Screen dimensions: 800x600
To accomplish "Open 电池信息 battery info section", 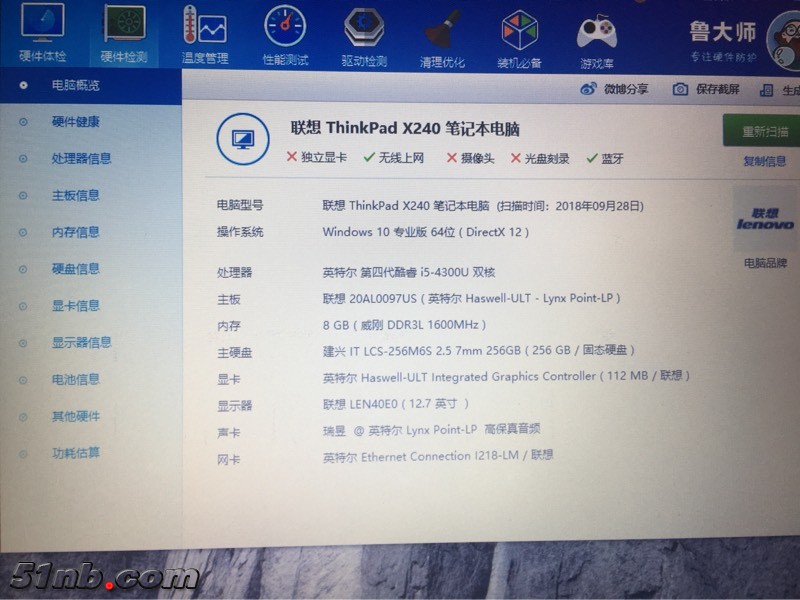I will click(x=76, y=379).
